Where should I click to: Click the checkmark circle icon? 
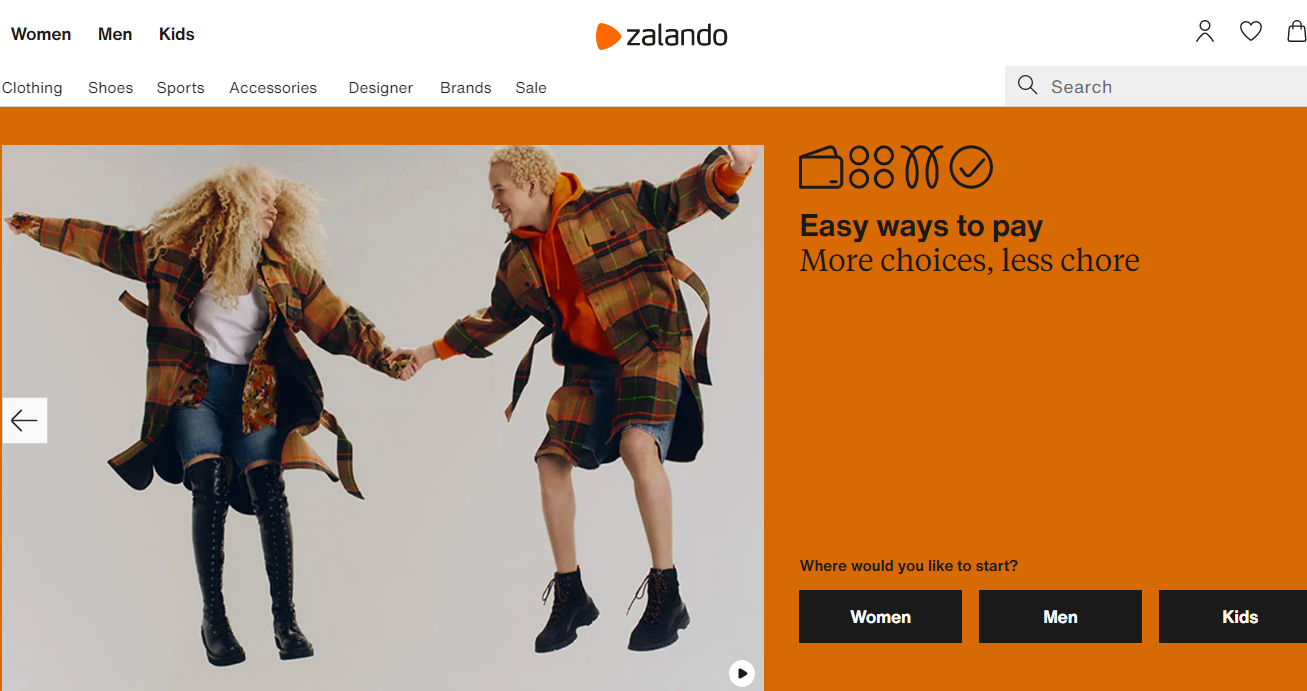pyautogui.click(x=971, y=167)
